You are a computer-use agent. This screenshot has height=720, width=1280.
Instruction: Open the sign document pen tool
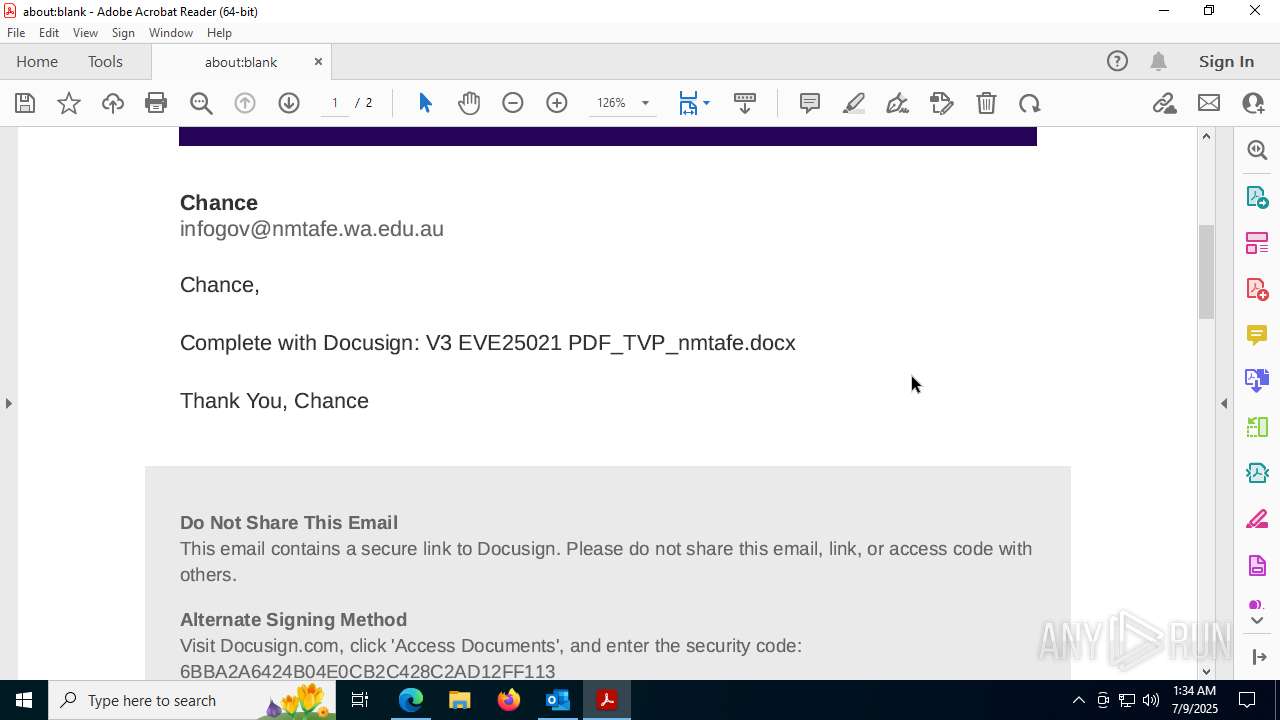pyautogui.click(x=898, y=103)
